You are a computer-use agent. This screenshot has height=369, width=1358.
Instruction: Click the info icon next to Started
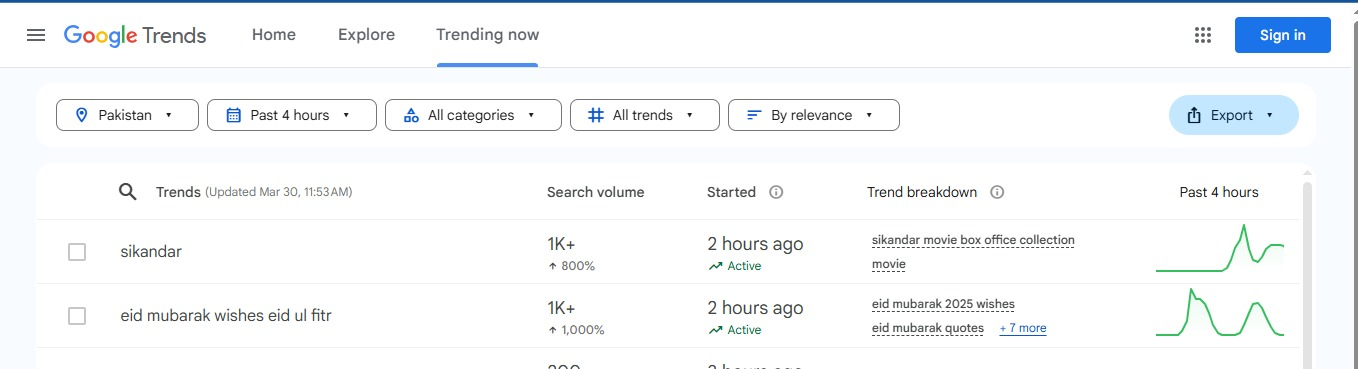[x=776, y=192]
